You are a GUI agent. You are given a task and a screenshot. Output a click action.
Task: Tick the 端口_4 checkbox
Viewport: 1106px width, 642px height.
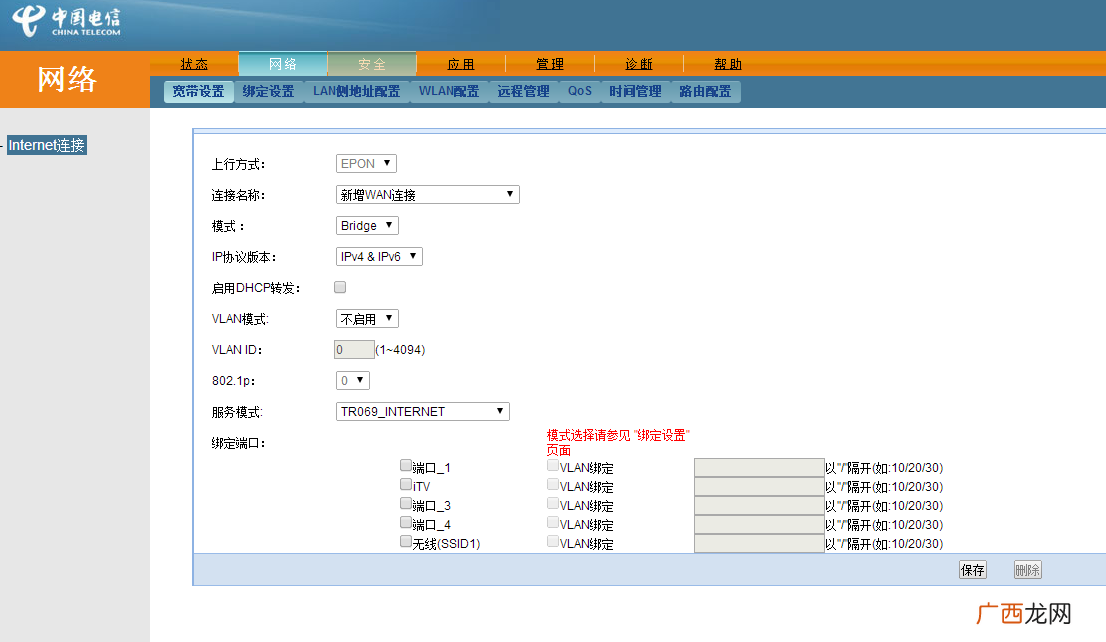[x=406, y=522]
